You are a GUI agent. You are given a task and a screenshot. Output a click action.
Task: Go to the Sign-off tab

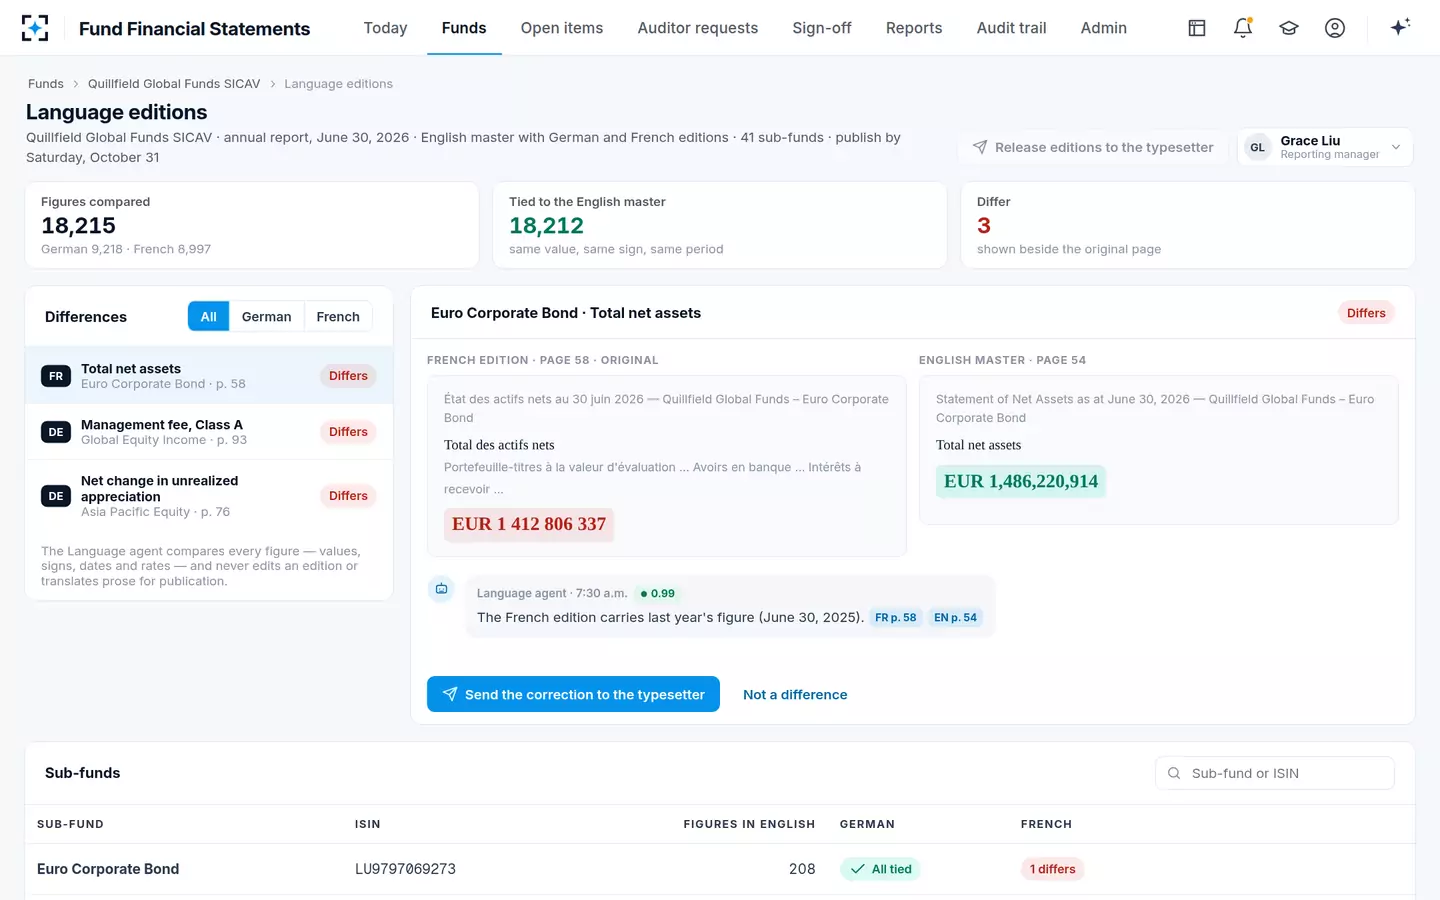point(822,28)
